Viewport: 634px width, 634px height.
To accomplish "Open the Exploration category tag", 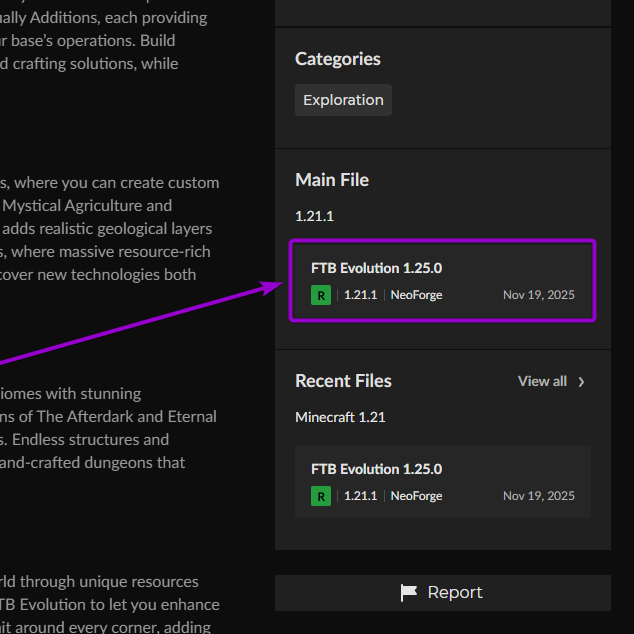I will 343,100.
